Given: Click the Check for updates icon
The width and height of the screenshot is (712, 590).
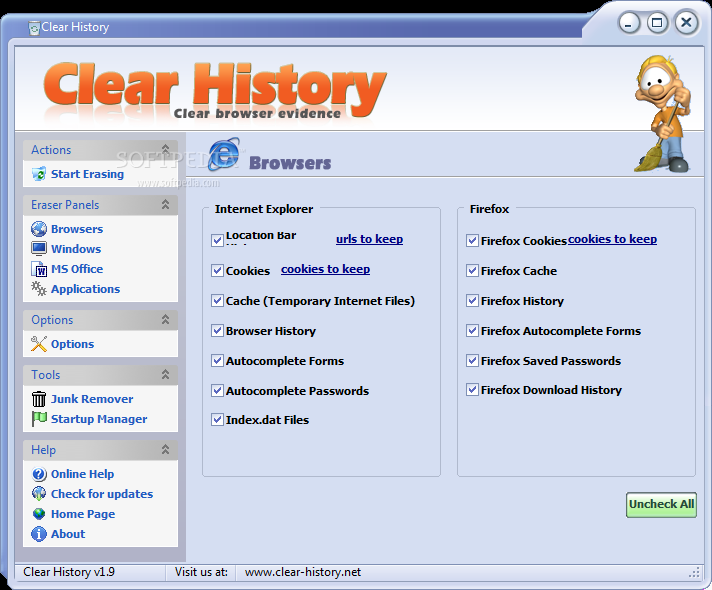Looking at the screenshot, I should coord(39,494).
